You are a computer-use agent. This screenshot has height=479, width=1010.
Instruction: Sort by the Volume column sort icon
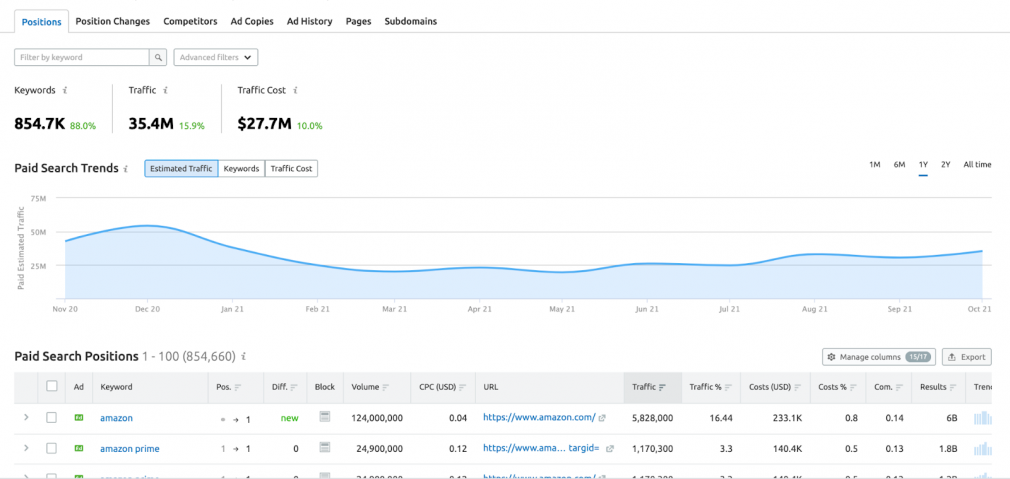pos(386,388)
